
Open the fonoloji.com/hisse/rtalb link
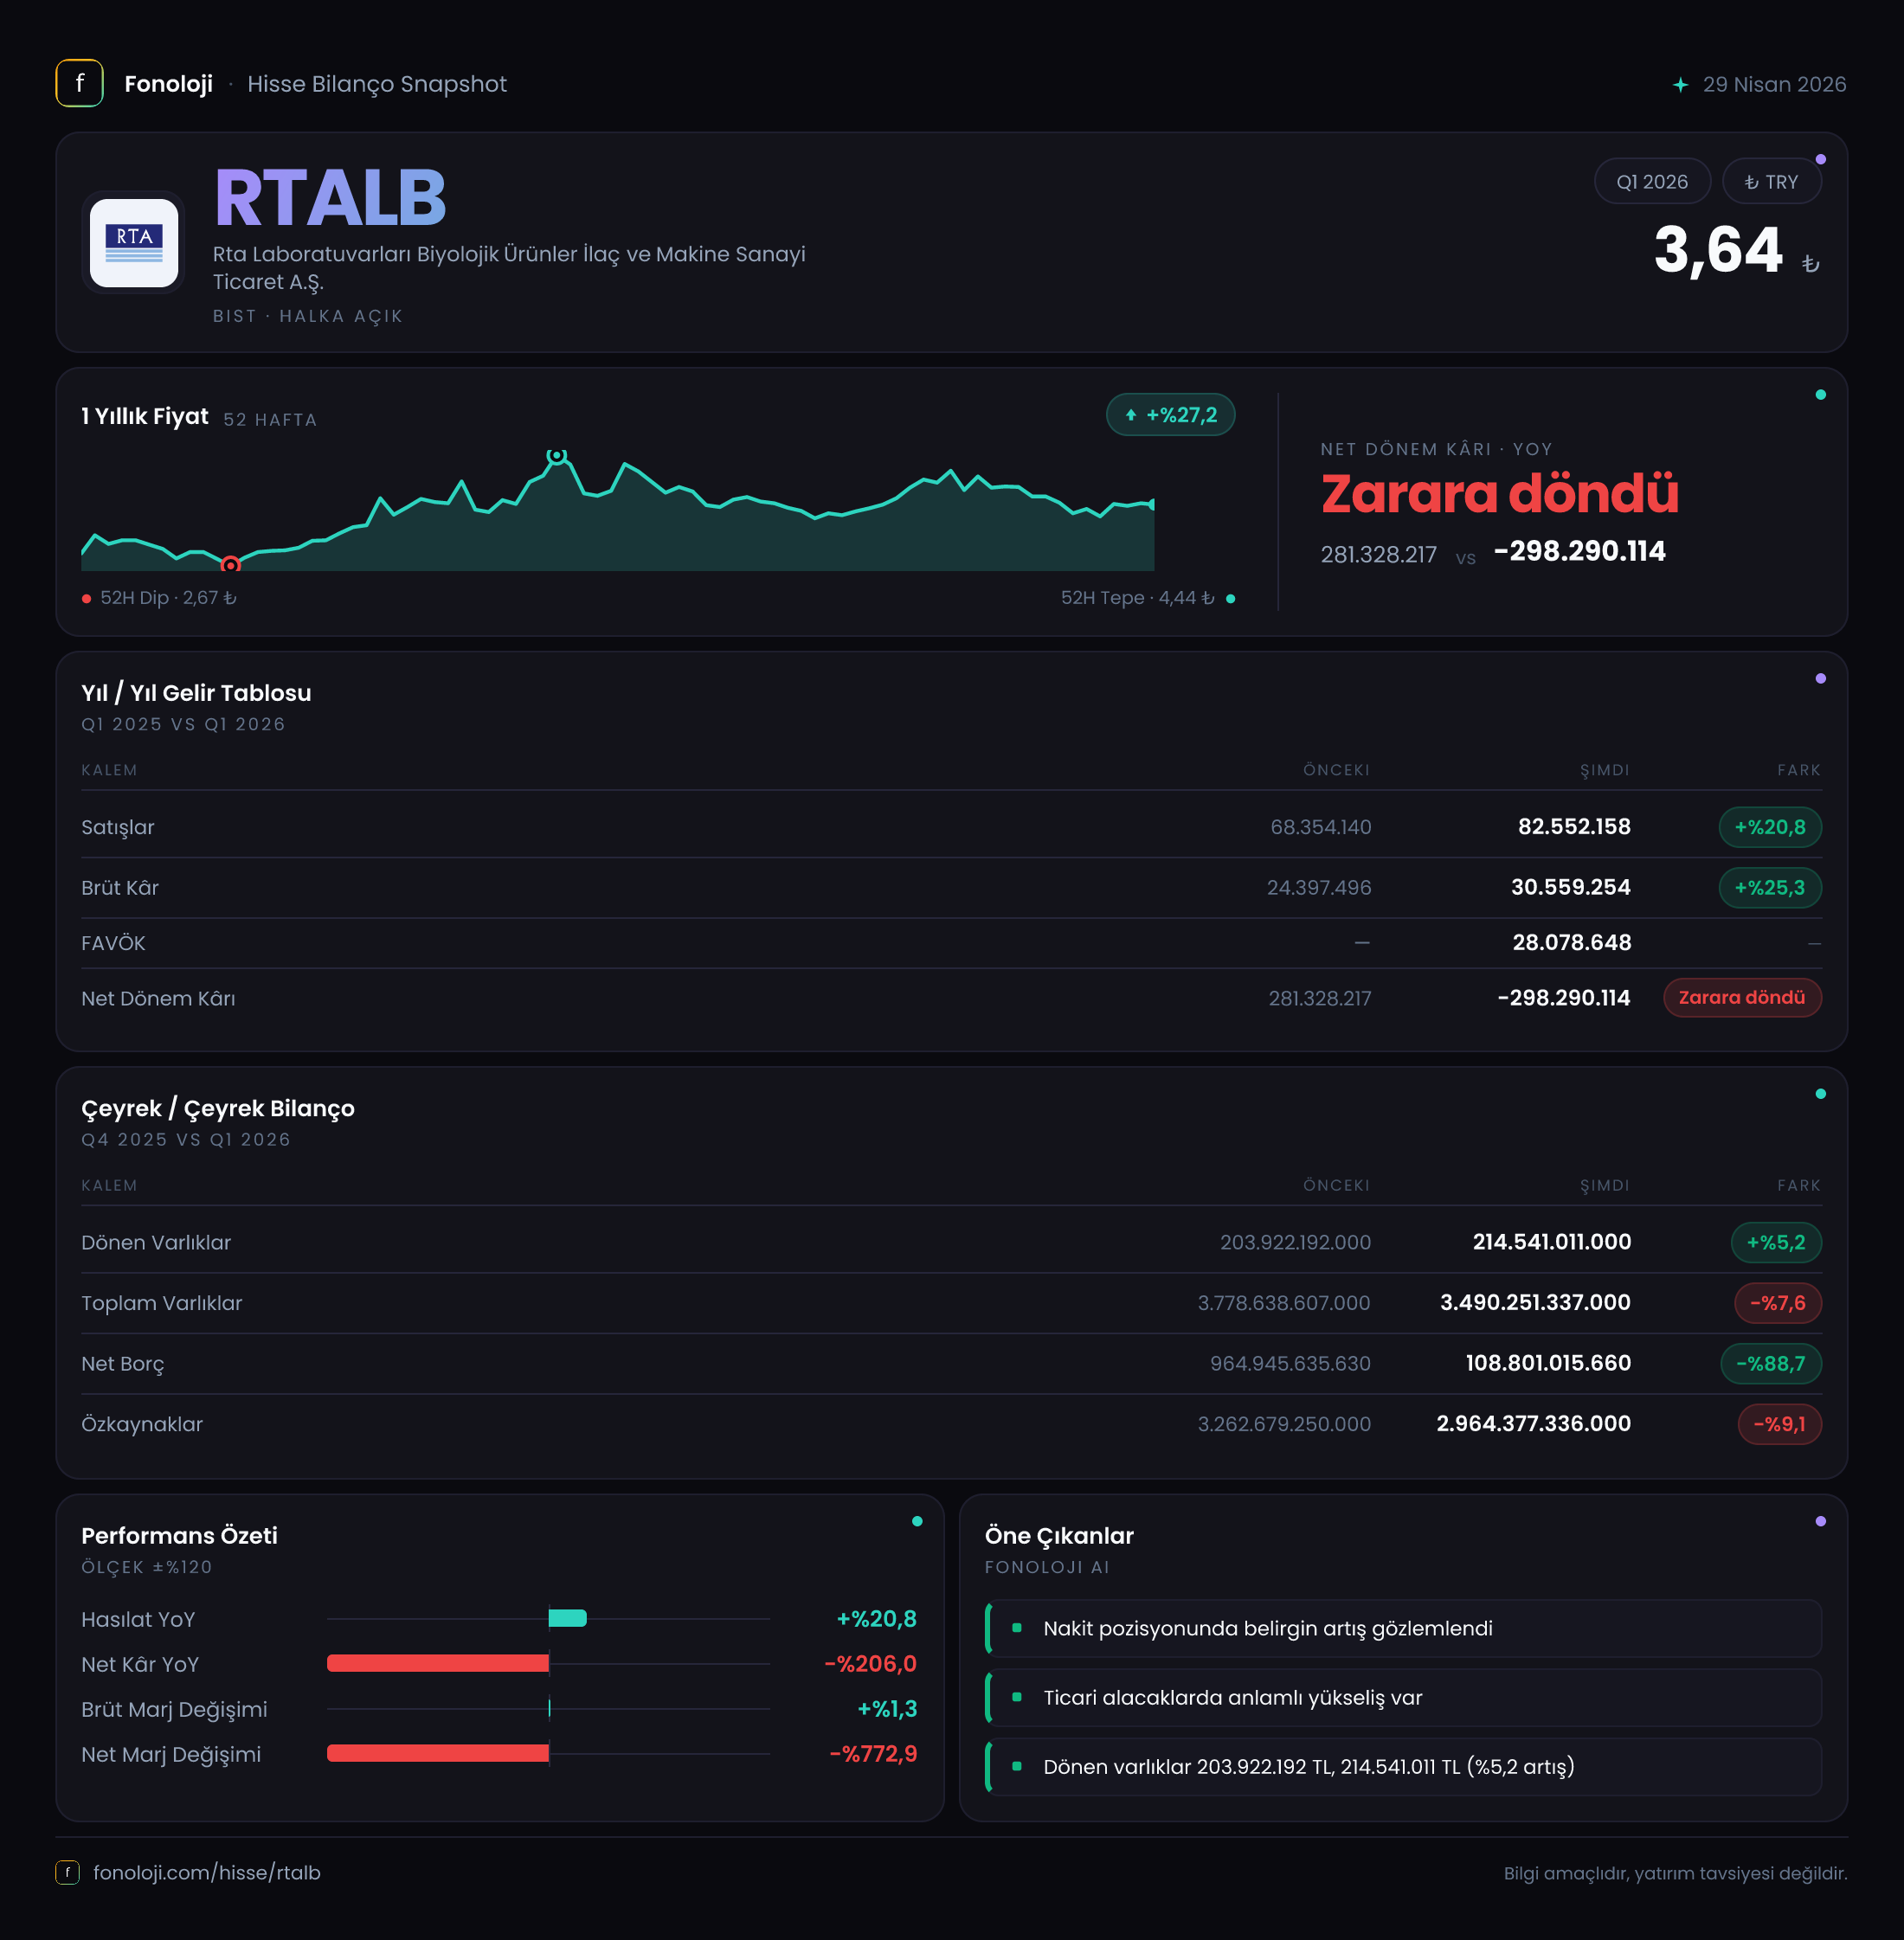click(207, 1872)
